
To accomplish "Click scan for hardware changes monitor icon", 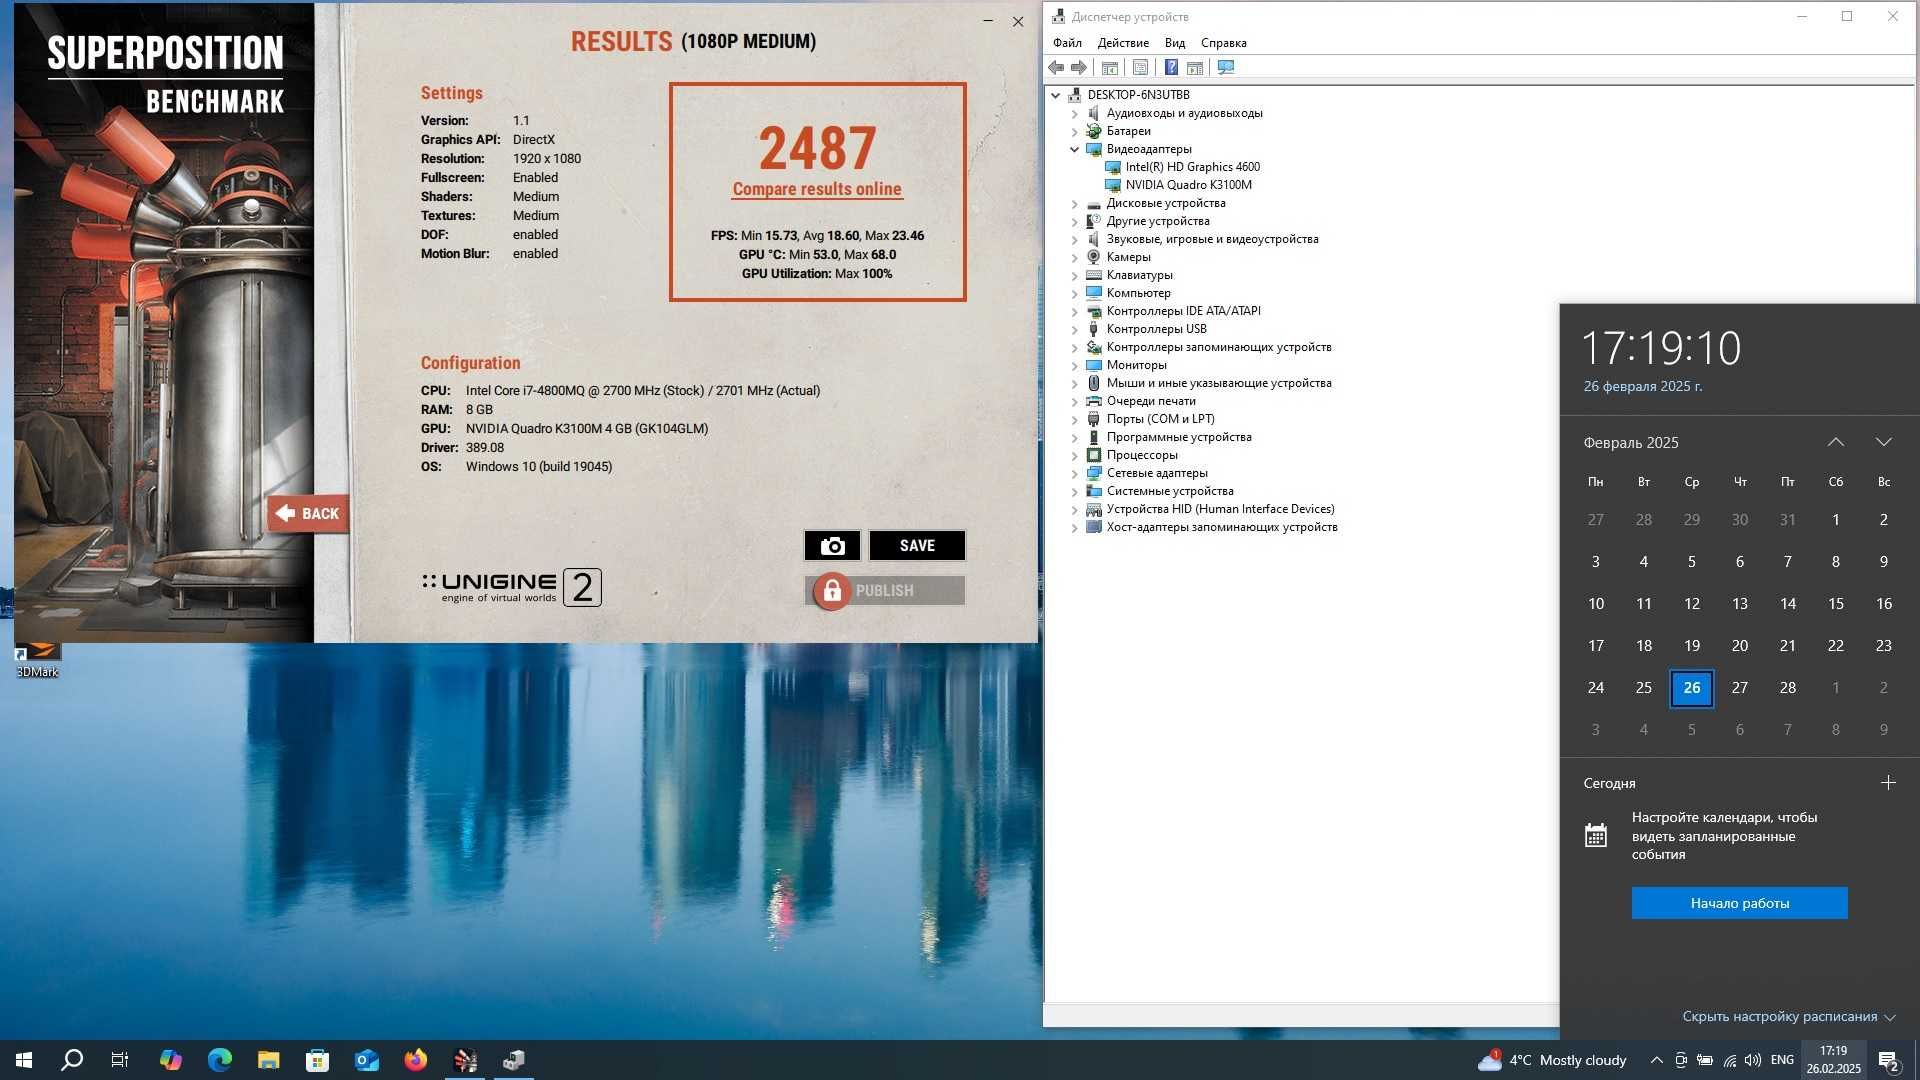I will (1226, 67).
